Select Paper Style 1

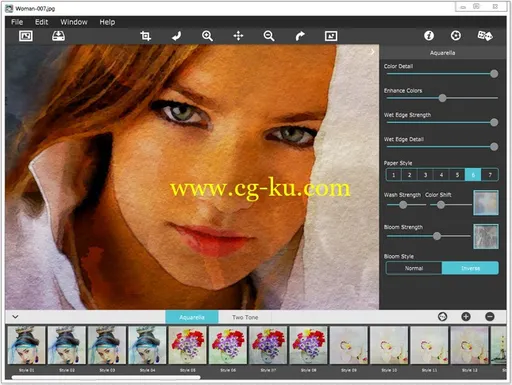tap(394, 175)
